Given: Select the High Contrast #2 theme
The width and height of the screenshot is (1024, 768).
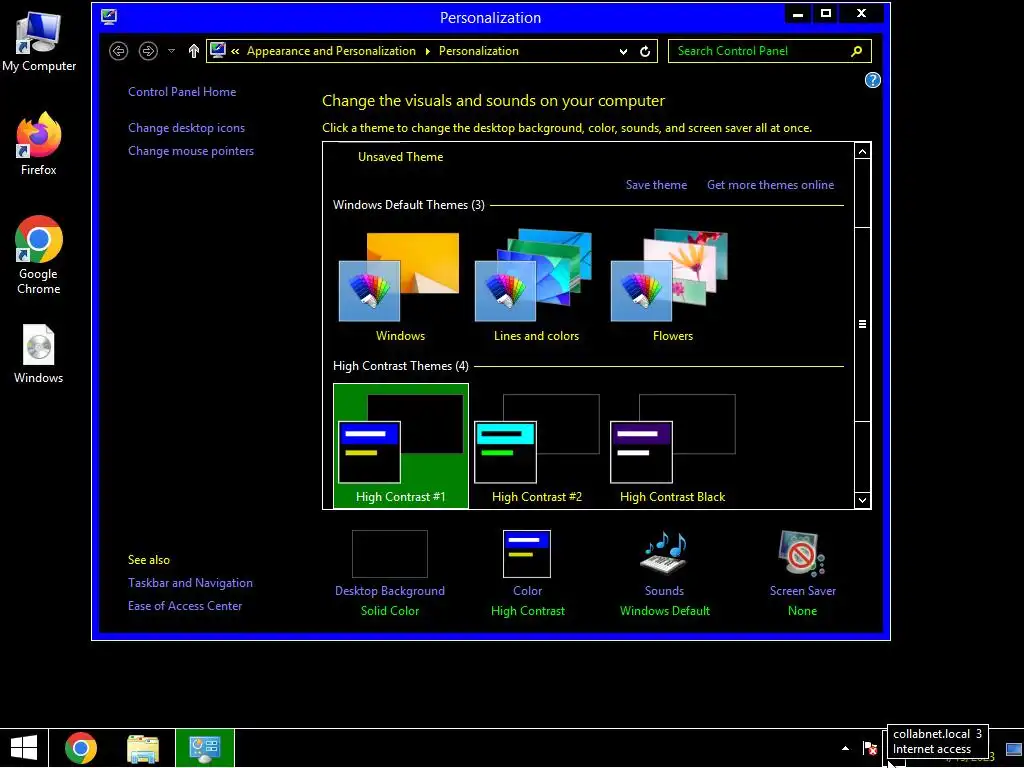Looking at the screenshot, I should [536, 446].
